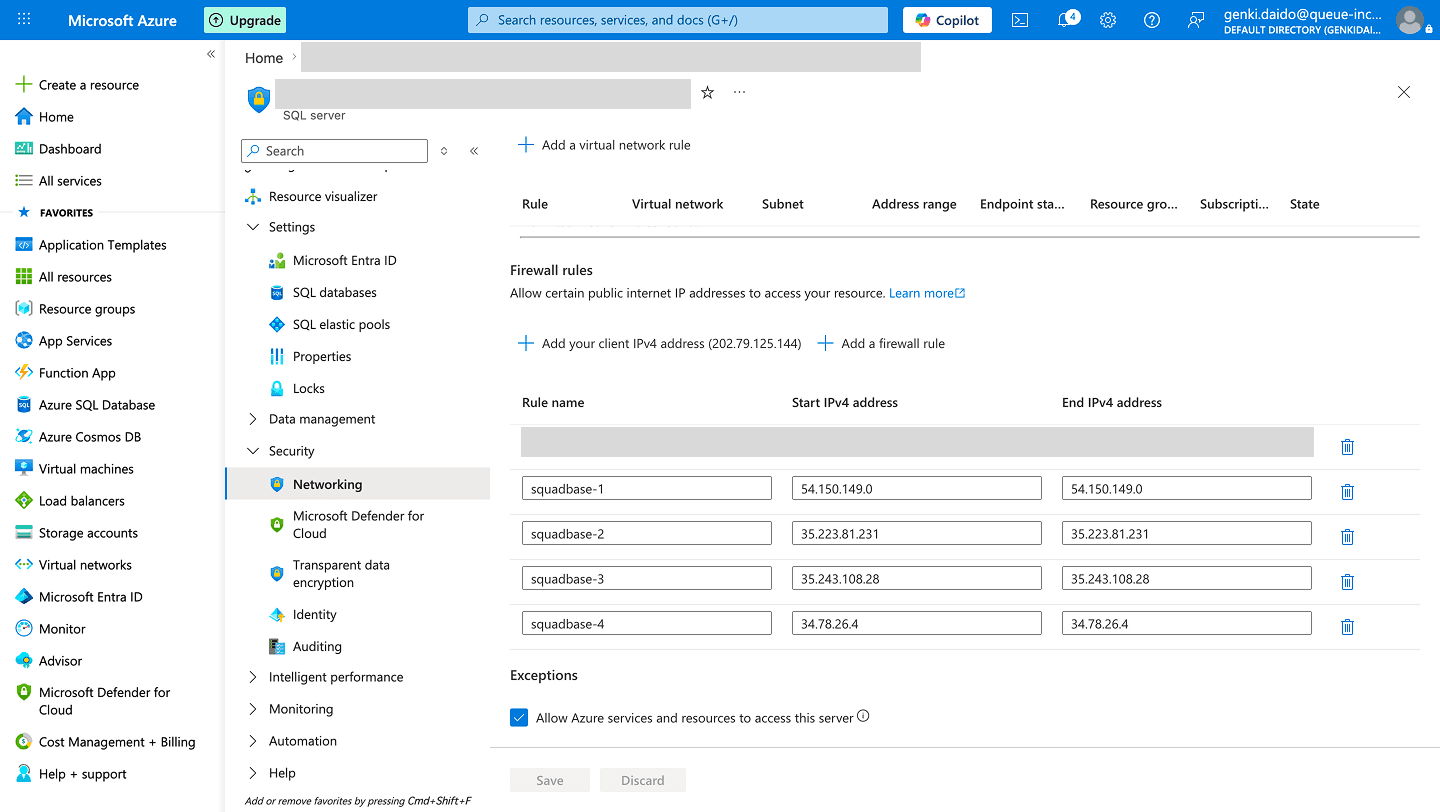Click the Dashboard icon in sidebar
The width and height of the screenshot is (1440, 812).
click(24, 149)
